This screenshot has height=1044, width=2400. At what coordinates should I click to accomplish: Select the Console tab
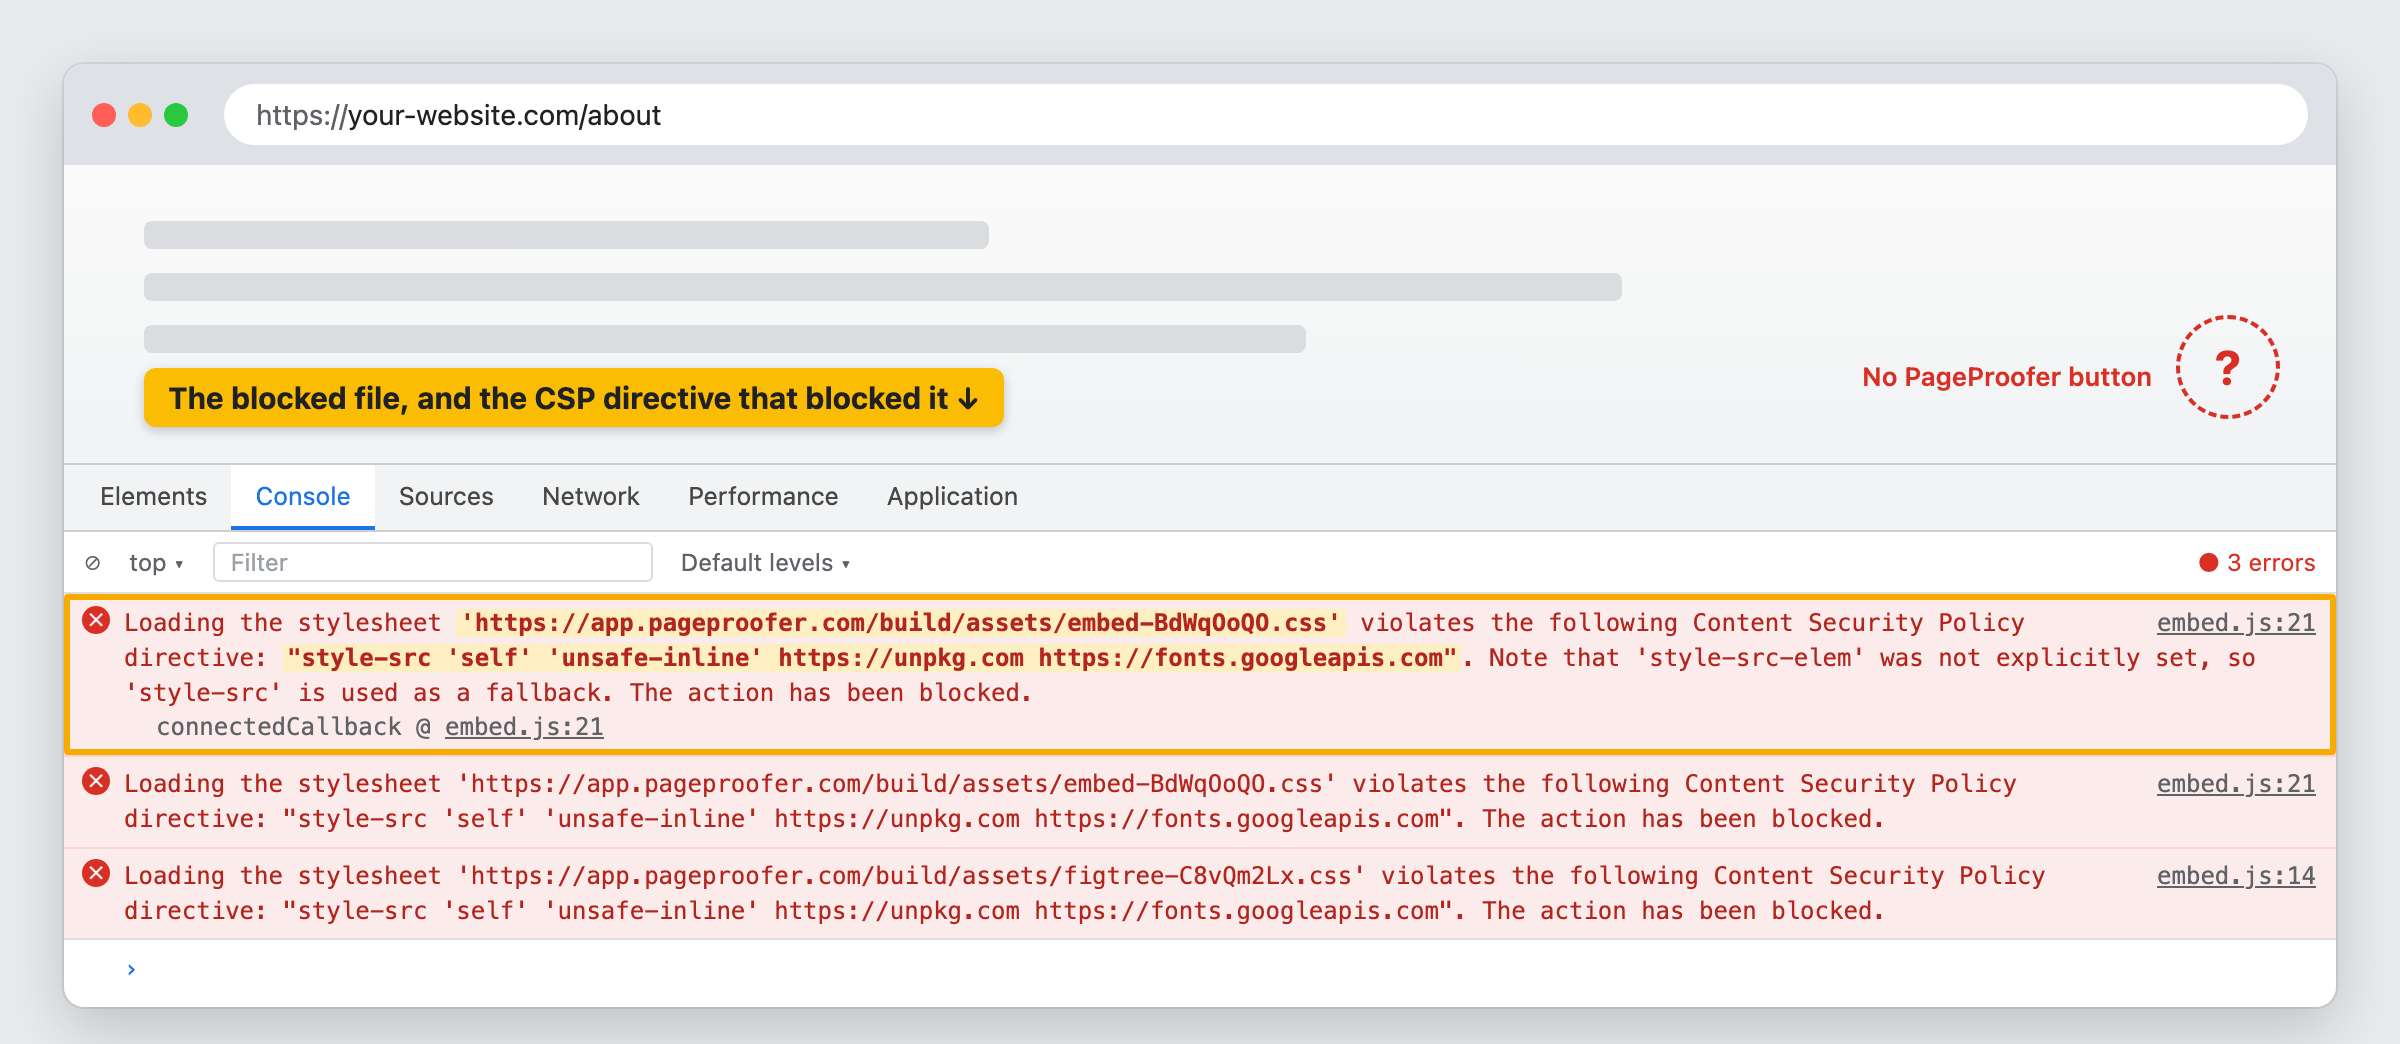(x=303, y=496)
